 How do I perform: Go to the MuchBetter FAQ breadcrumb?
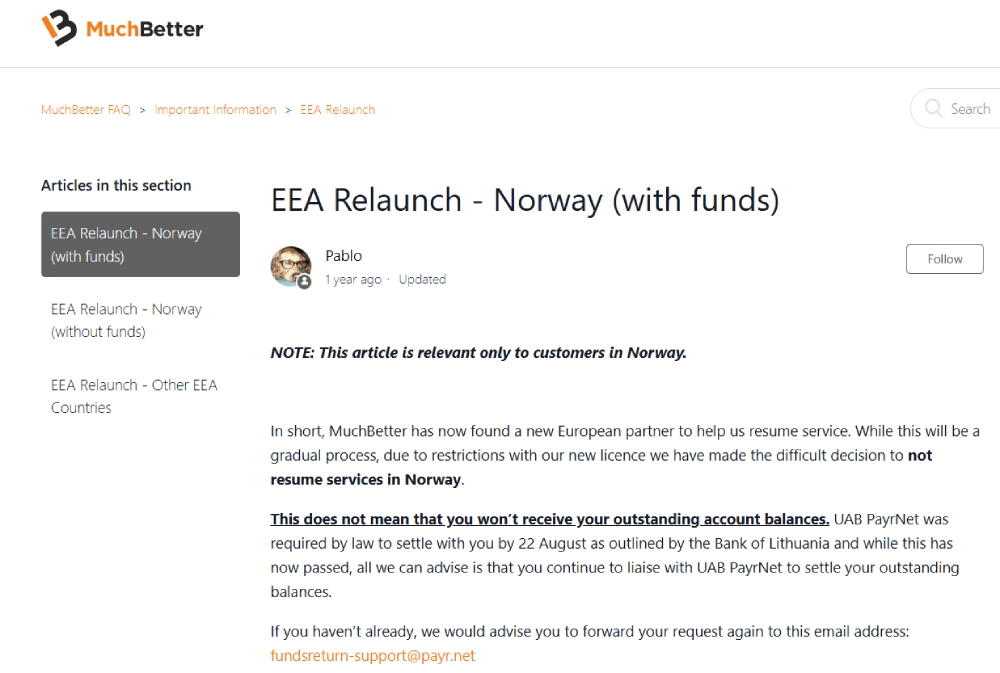tap(86, 110)
